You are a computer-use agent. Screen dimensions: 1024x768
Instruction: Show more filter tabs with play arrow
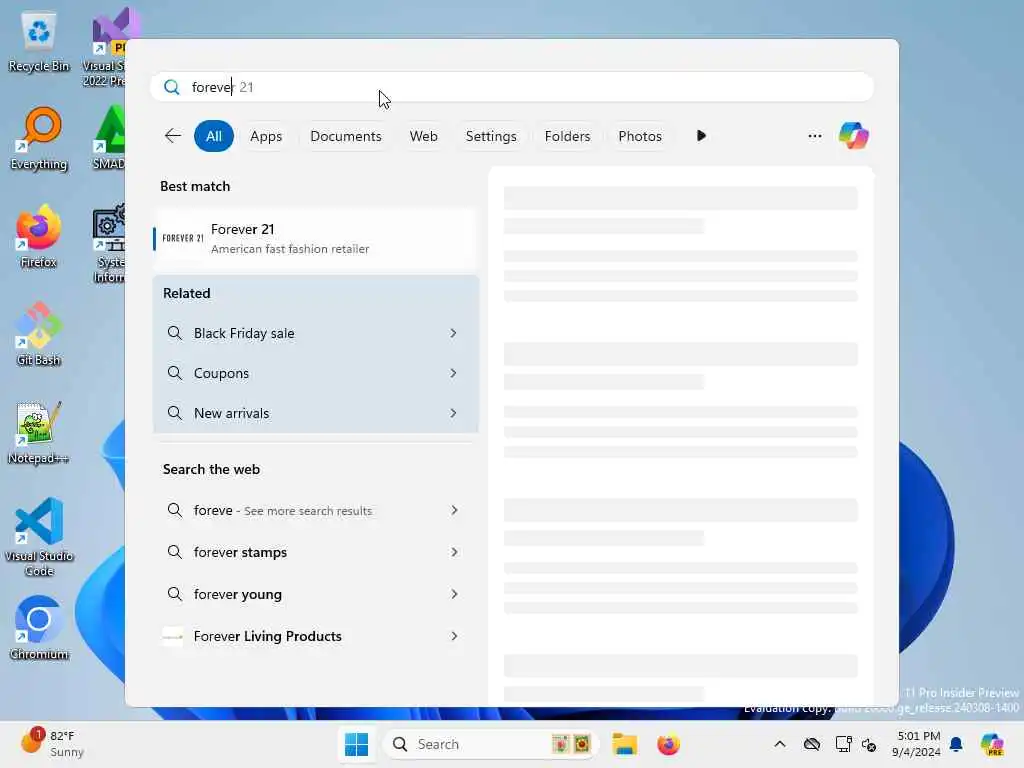701,136
